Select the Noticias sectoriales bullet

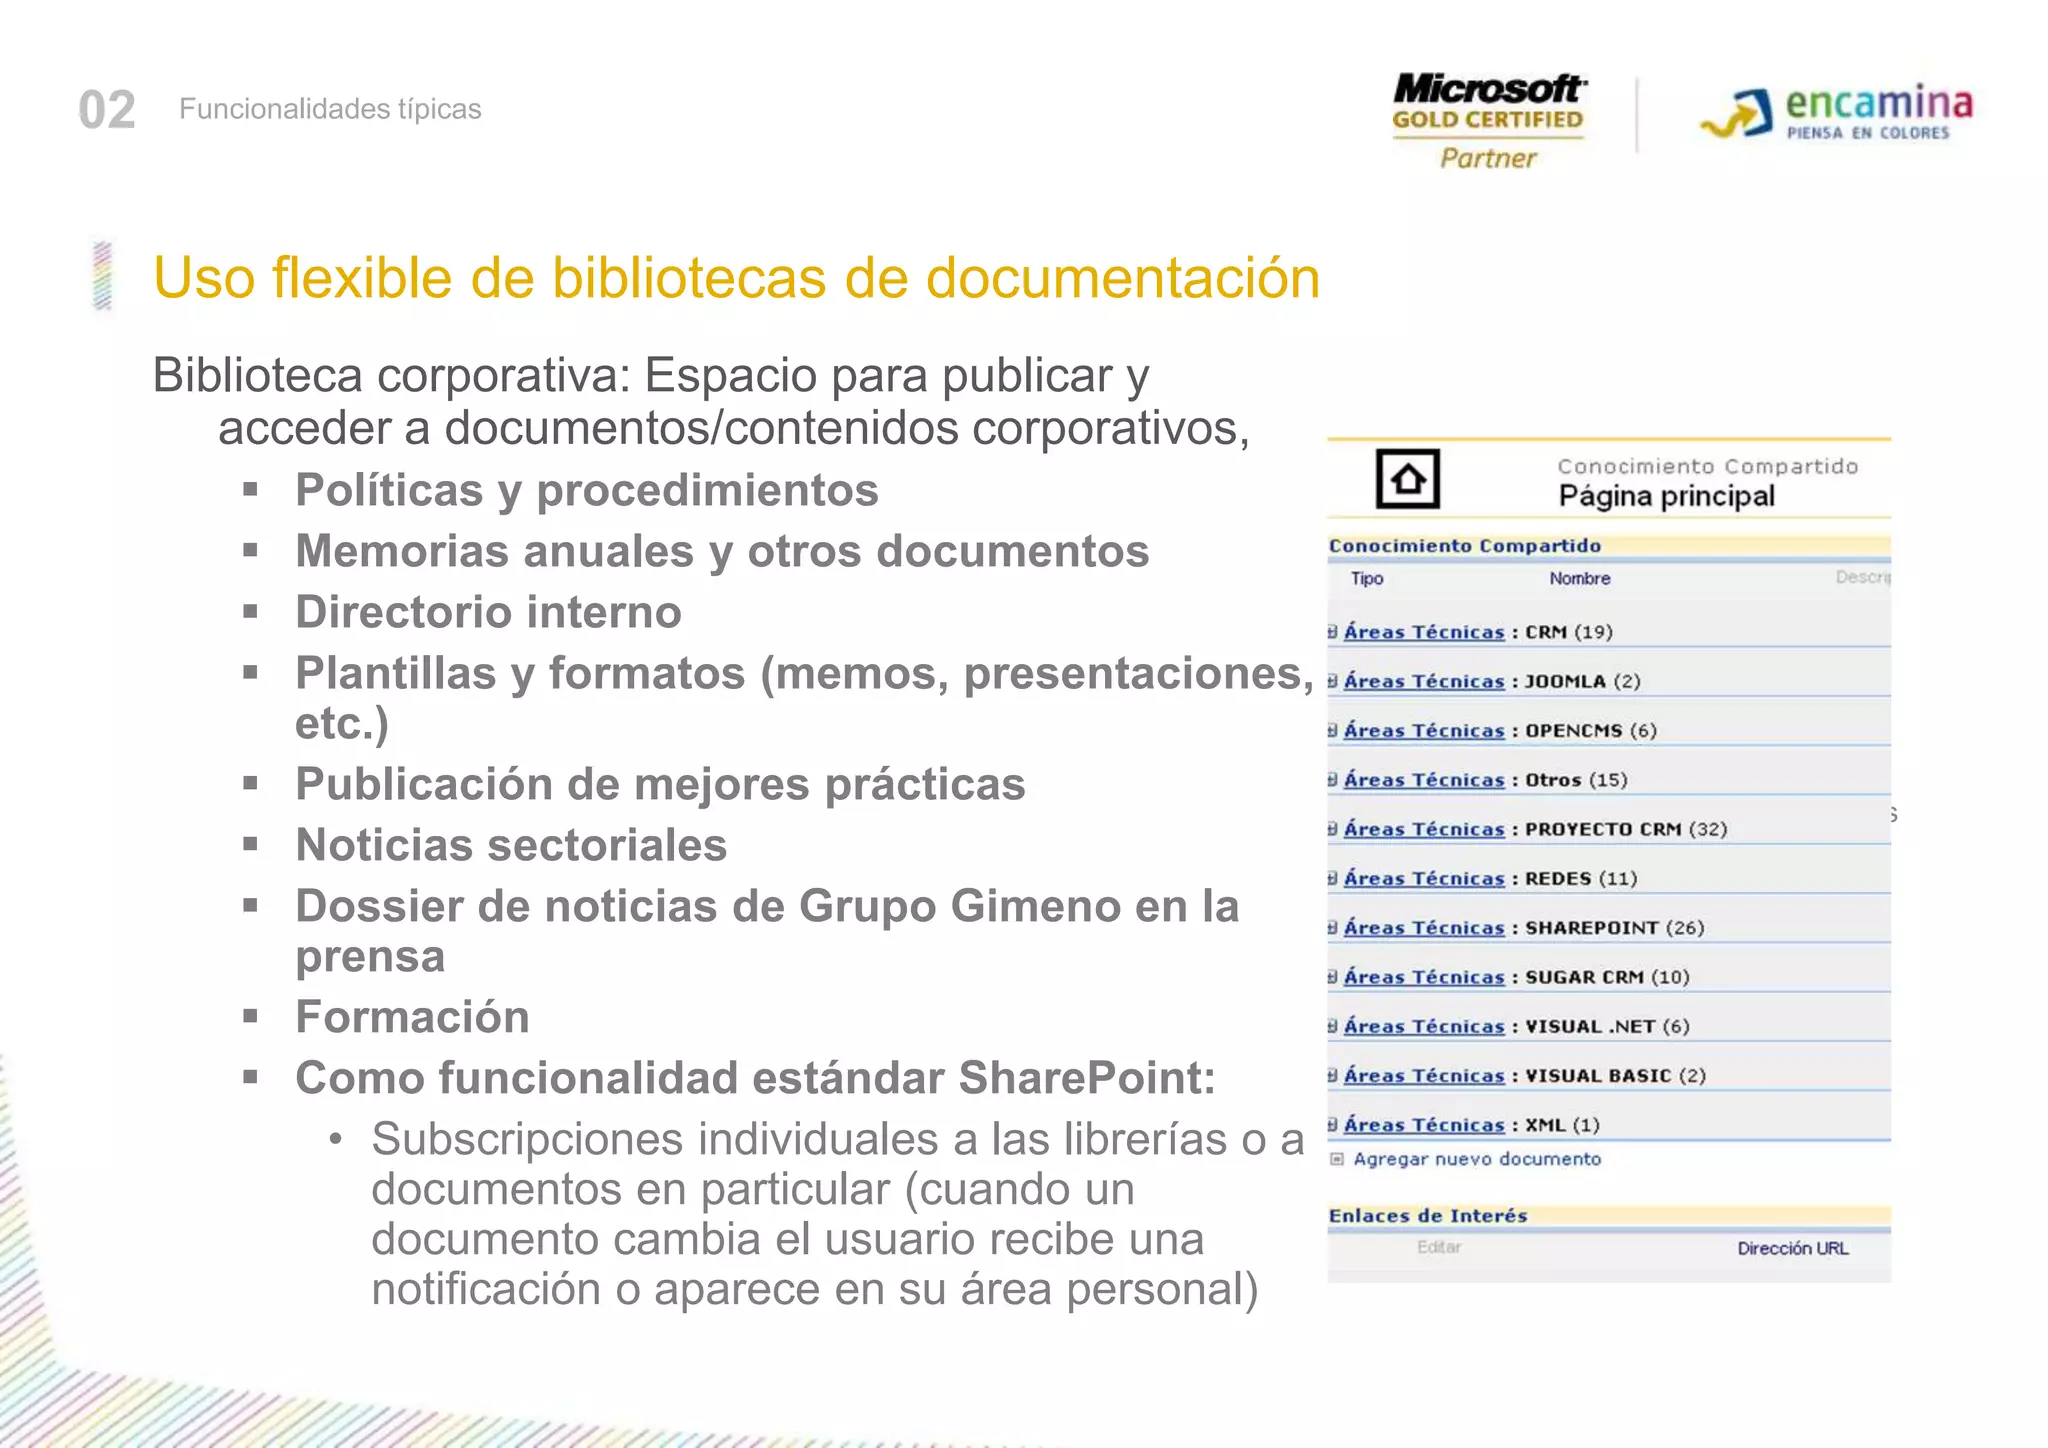[511, 845]
